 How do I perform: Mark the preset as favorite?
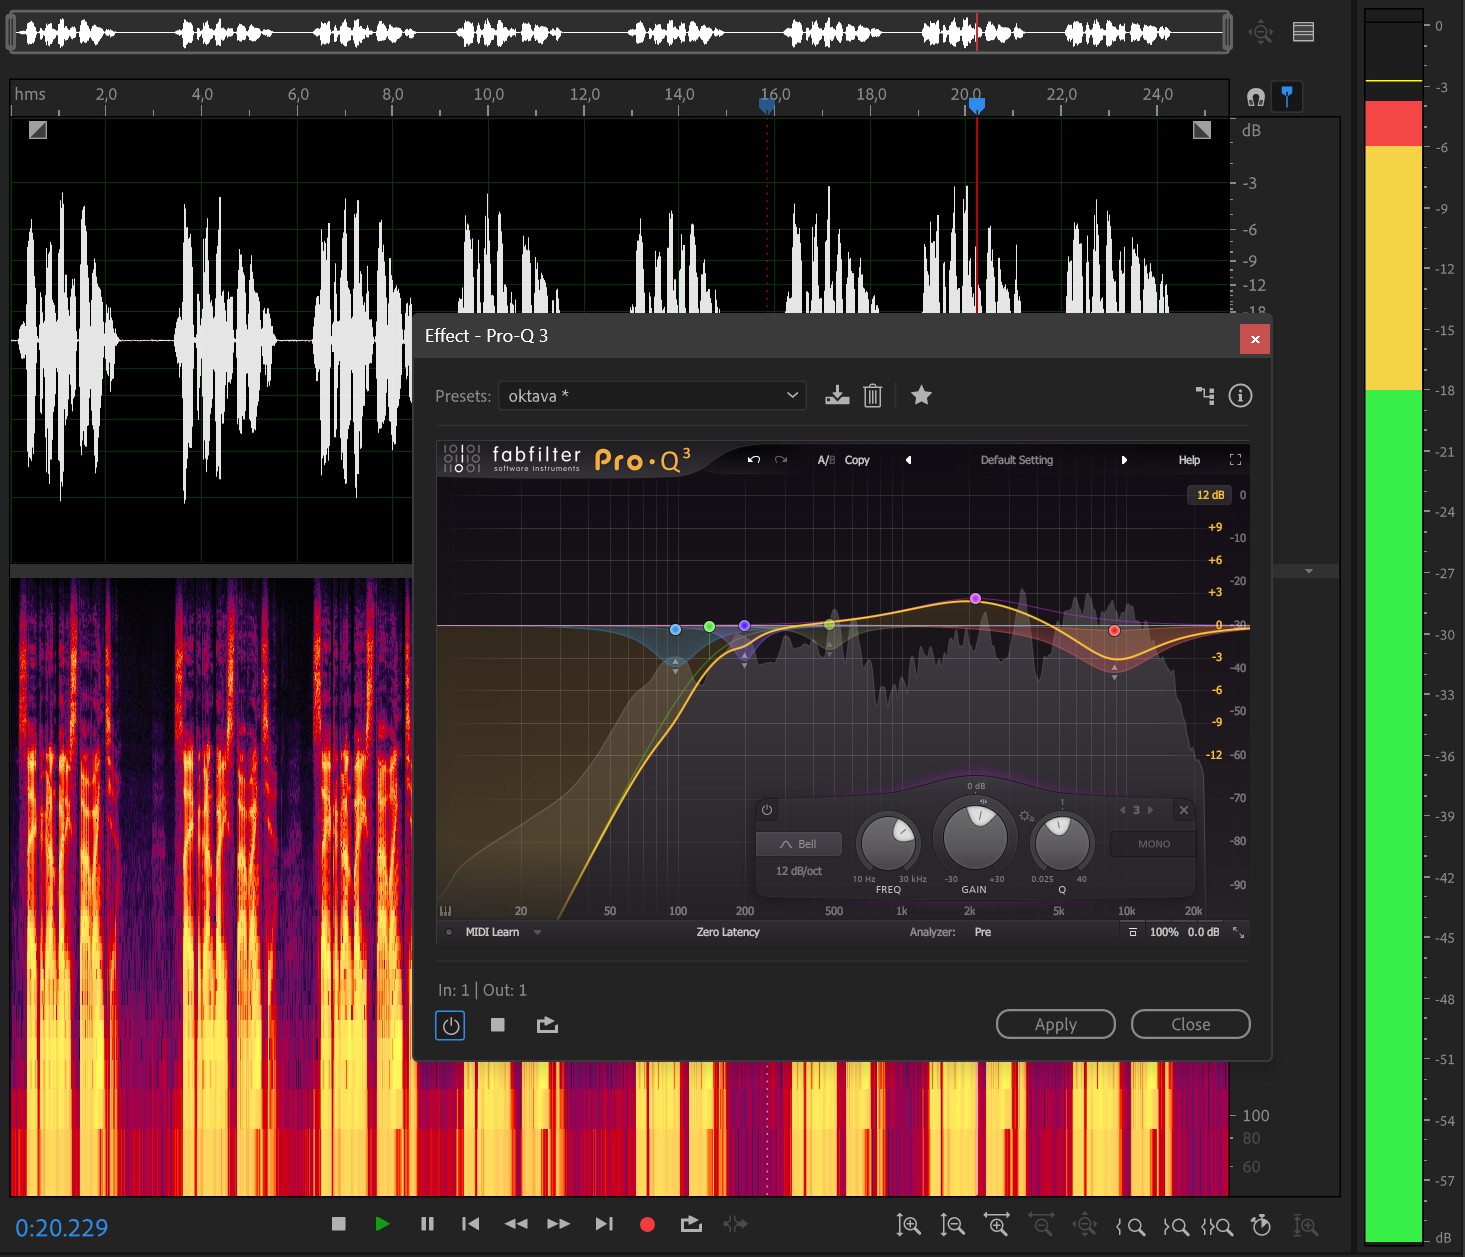pos(921,396)
